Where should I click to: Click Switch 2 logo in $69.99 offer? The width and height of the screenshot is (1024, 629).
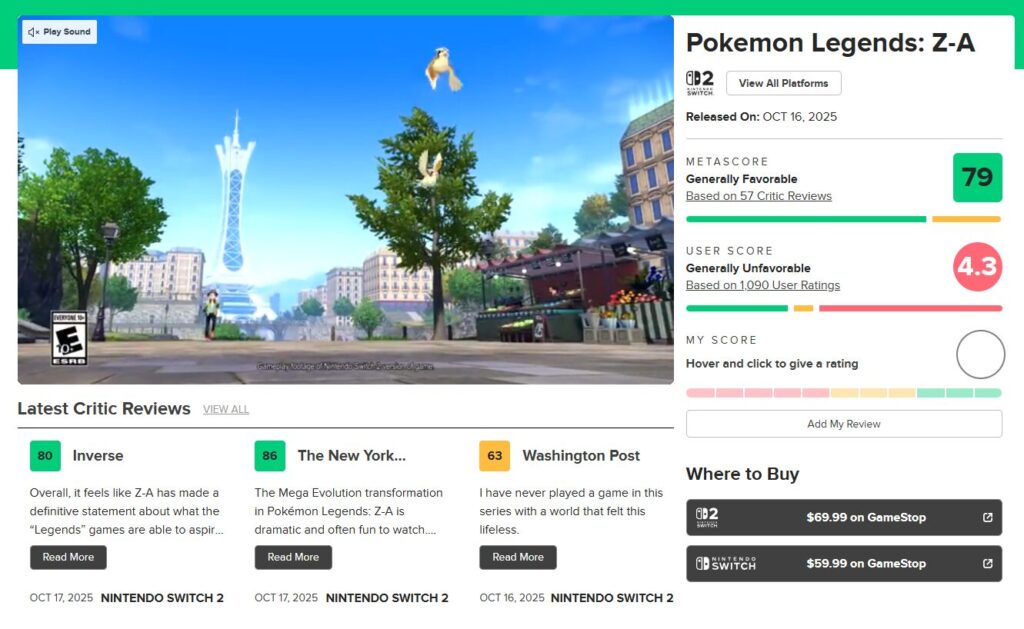(707, 518)
